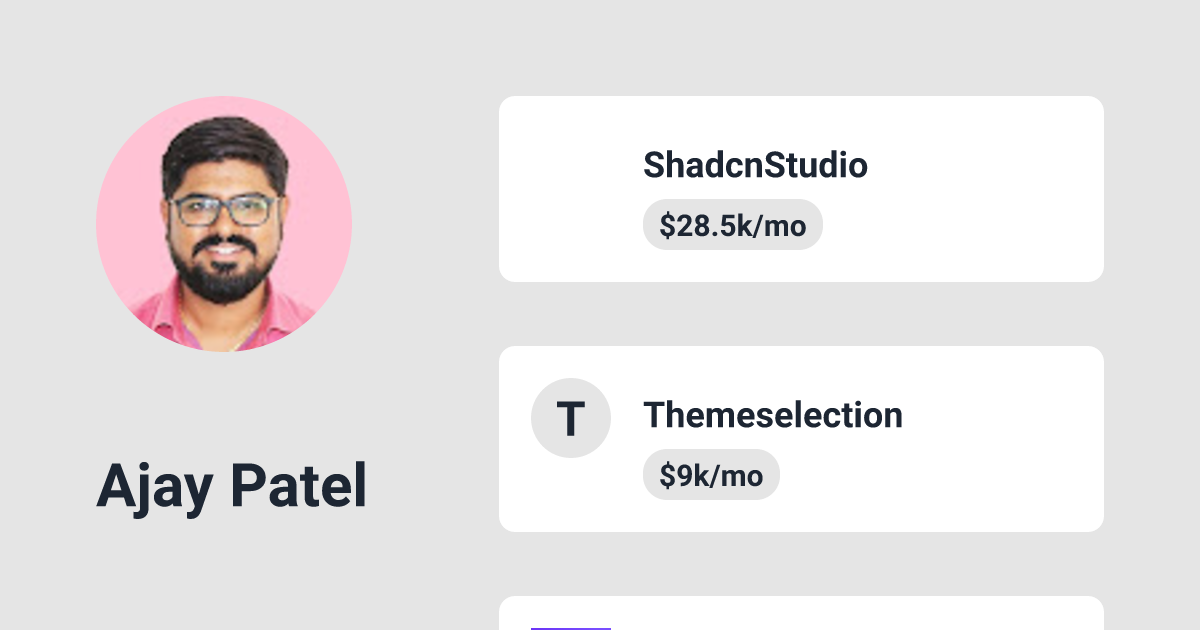Open the ShadcnStudio product title
This screenshot has height=630, width=1200.
pos(755,165)
